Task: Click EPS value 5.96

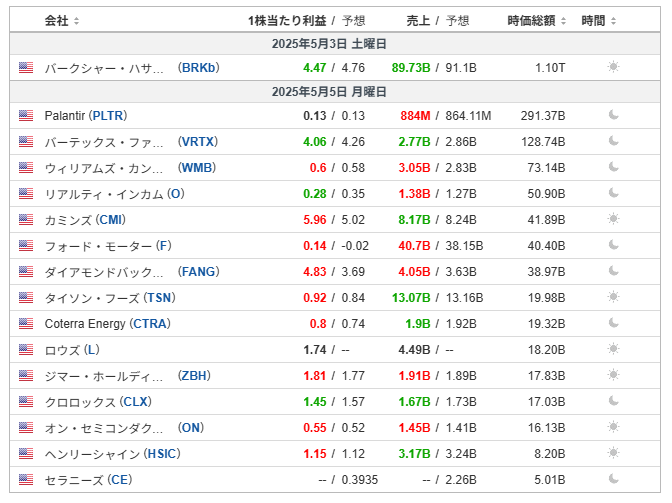Action: click(315, 220)
